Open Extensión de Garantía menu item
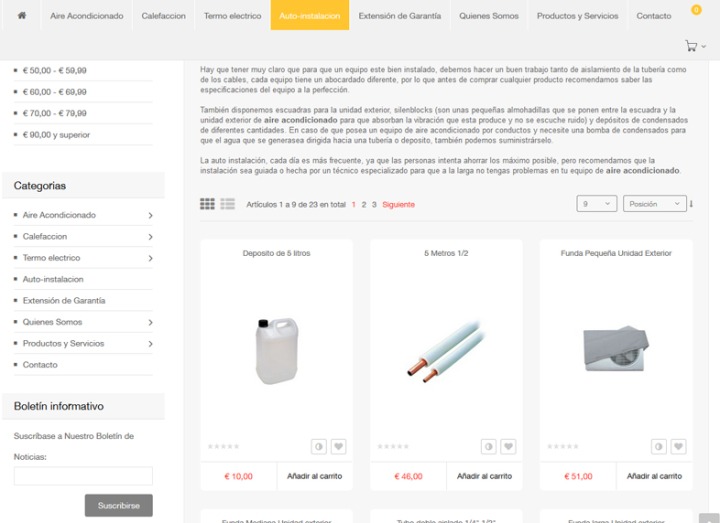The width and height of the screenshot is (720, 523). coord(399,16)
